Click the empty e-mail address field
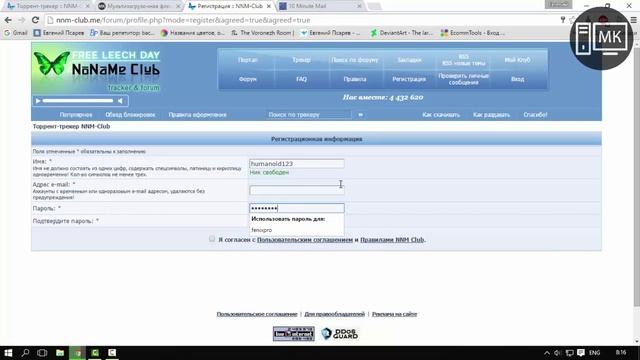Viewport: 640px width, 360px height. 297,190
